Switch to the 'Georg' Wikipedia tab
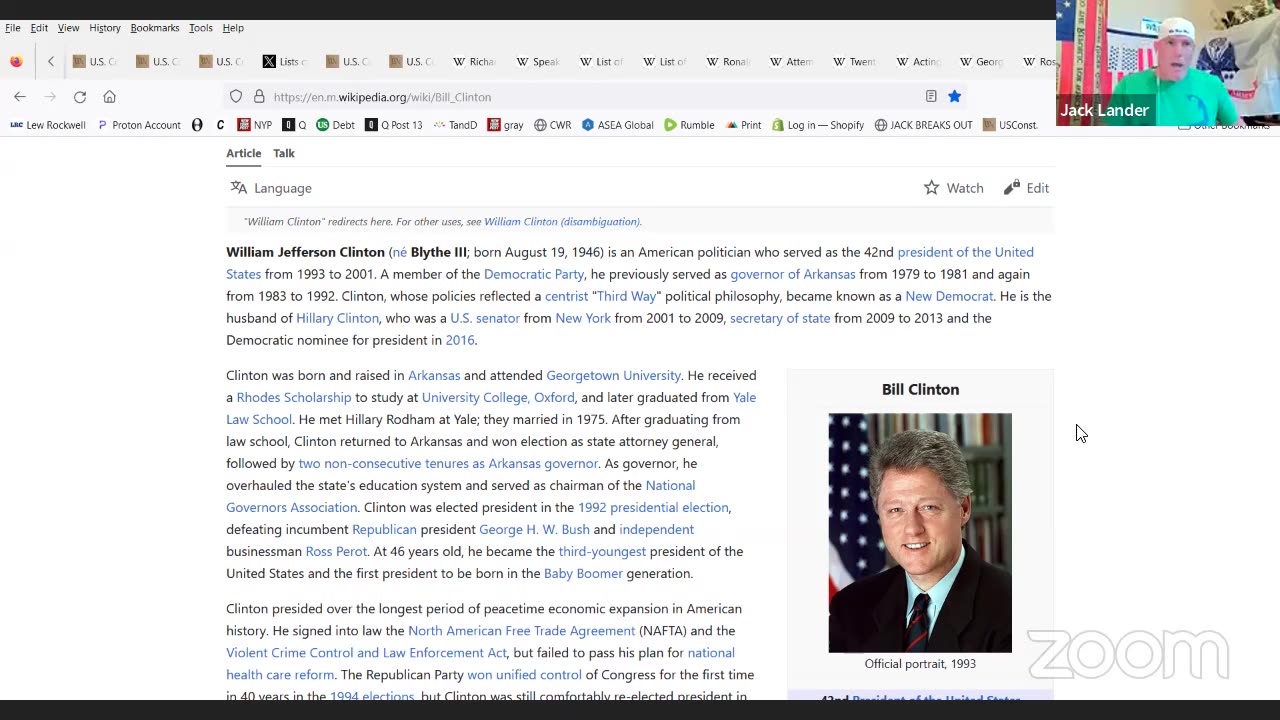This screenshot has height=720, width=1280. (981, 61)
